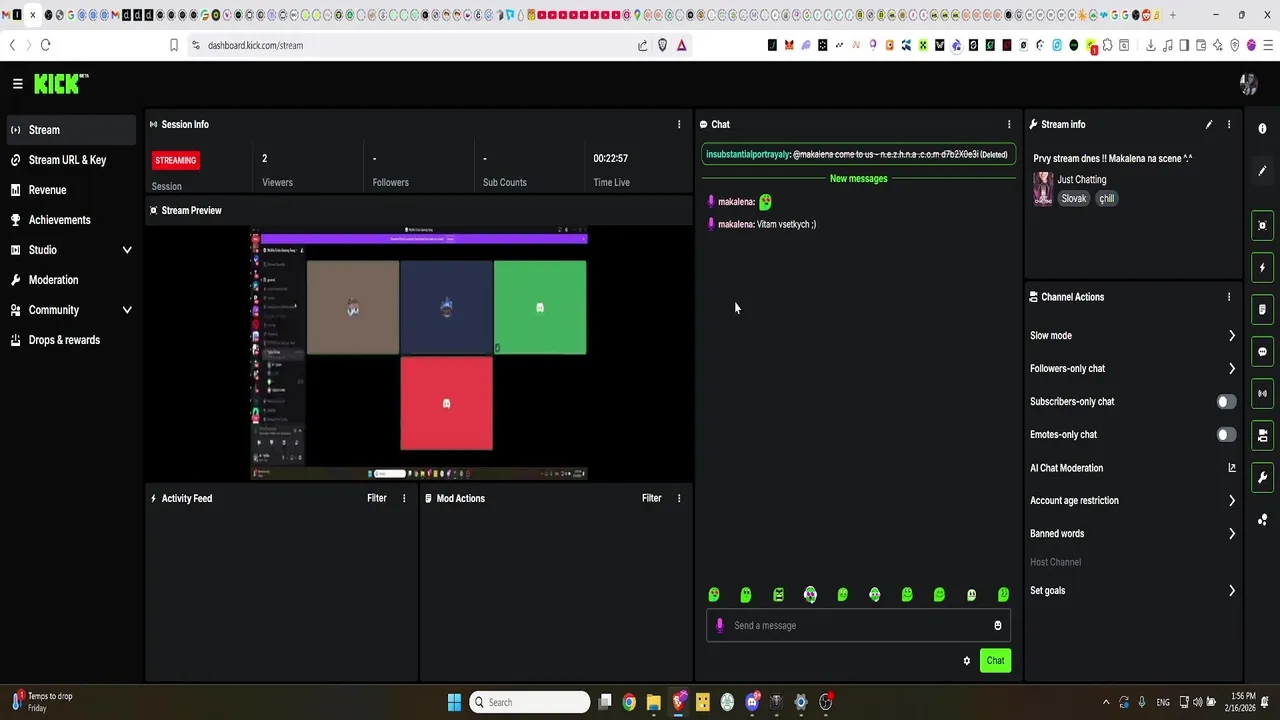The image size is (1280, 720).
Task: Click the Slovak tag
Action: 1073,199
